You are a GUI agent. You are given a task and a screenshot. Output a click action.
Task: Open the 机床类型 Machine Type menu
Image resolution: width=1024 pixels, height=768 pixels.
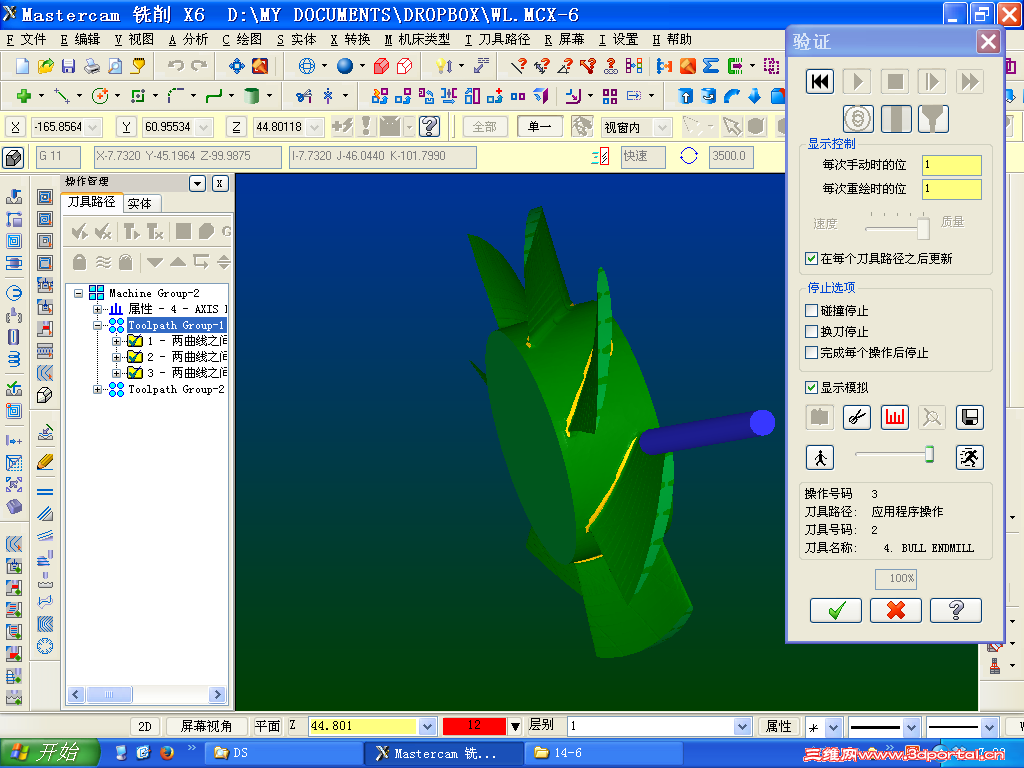coord(417,40)
